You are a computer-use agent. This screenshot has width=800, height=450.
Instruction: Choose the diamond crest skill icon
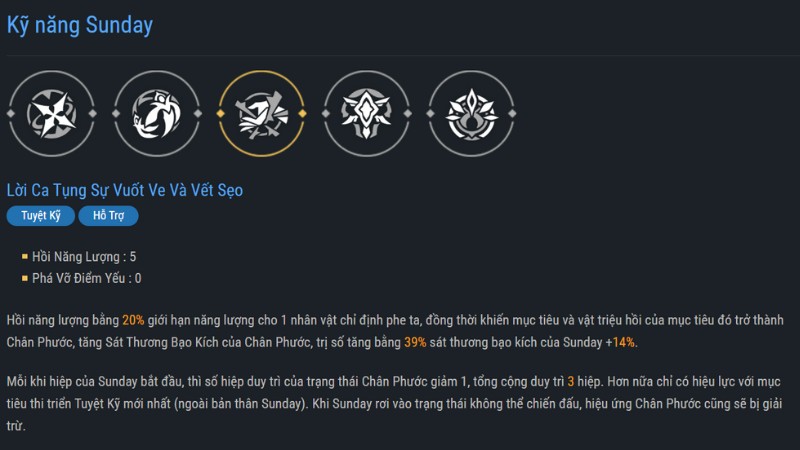366,115
